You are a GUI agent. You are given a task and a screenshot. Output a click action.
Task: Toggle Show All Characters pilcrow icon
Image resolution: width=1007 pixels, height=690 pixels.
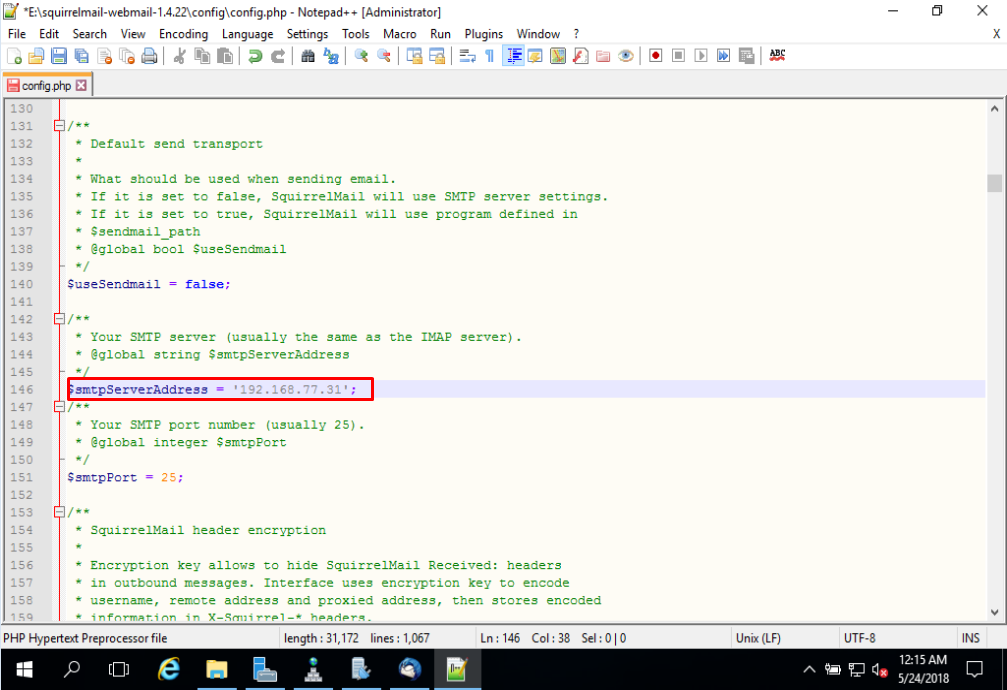[x=489, y=57]
